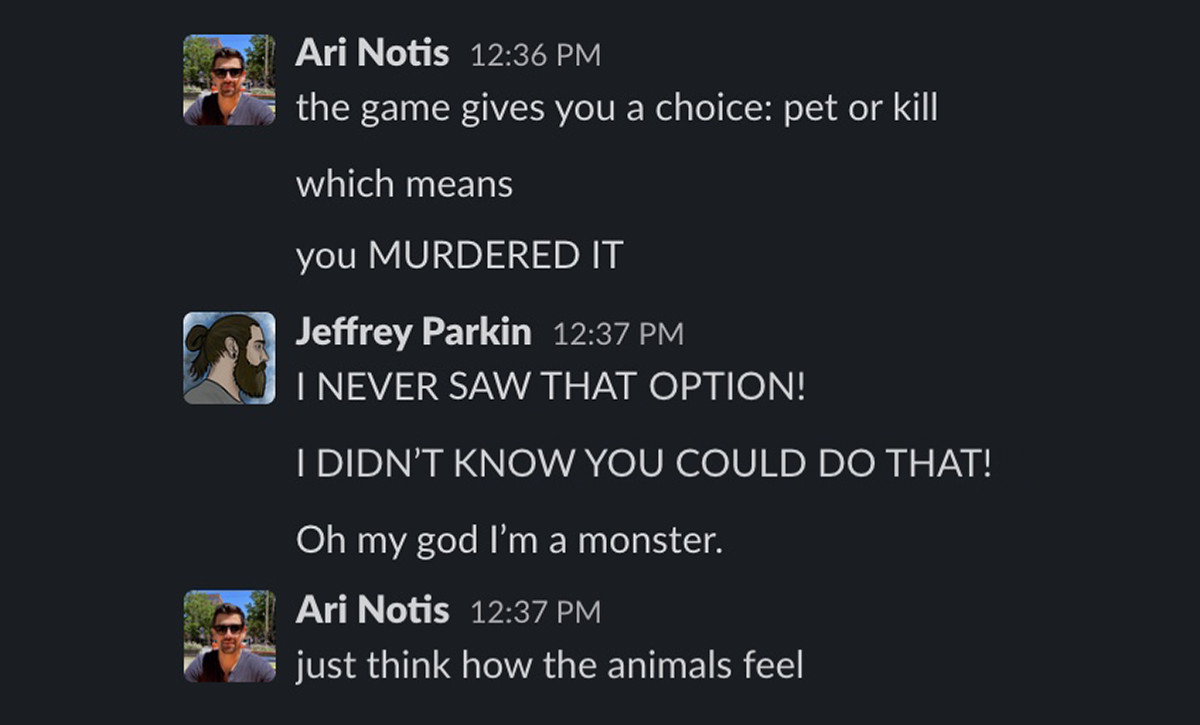The height and width of the screenshot is (725, 1200).
Task: Select the 'the game gives you a choice' message
Action: pyautogui.click(x=616, y=109)
